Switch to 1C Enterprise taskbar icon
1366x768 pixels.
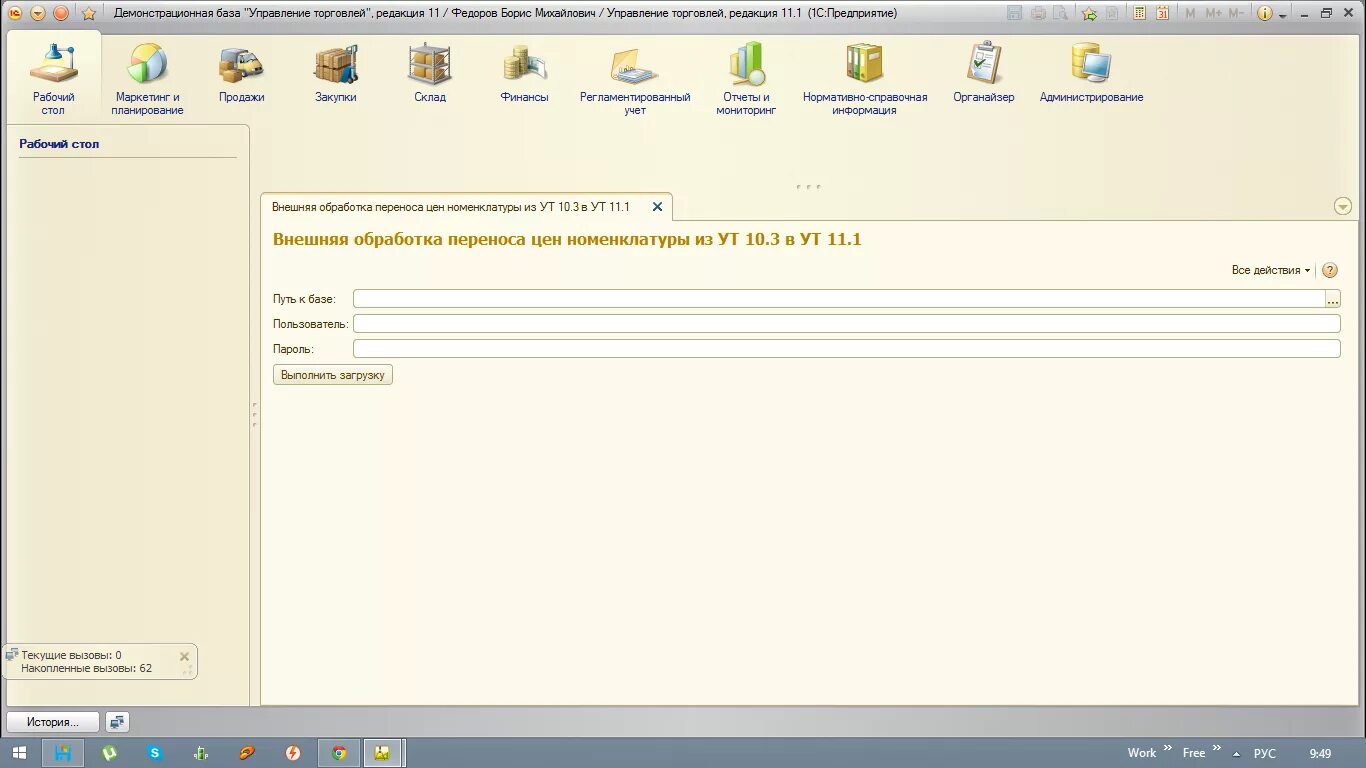(x=383, y=753)
